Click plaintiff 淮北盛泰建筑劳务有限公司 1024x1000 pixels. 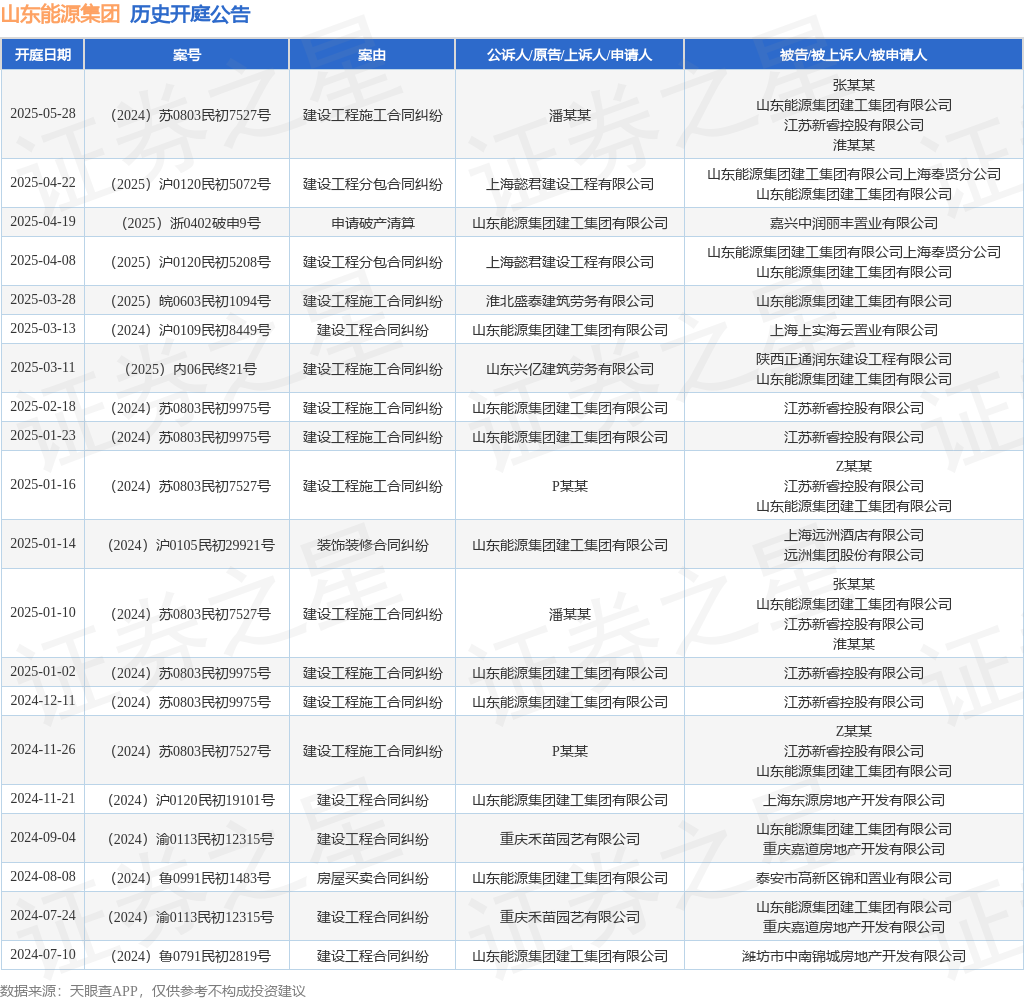[569, 301]
